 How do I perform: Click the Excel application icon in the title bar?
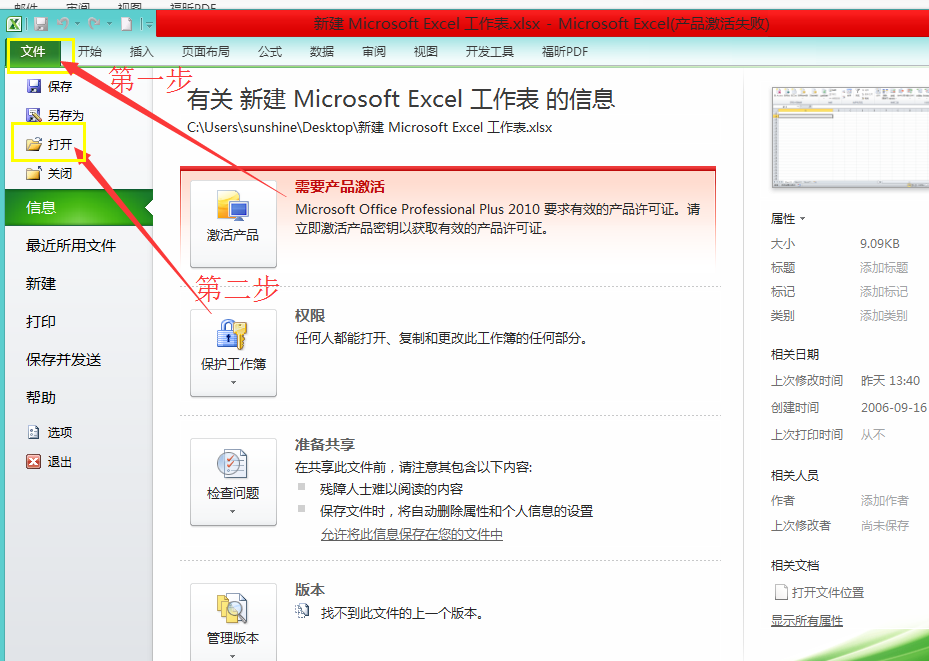pos(14,24)
